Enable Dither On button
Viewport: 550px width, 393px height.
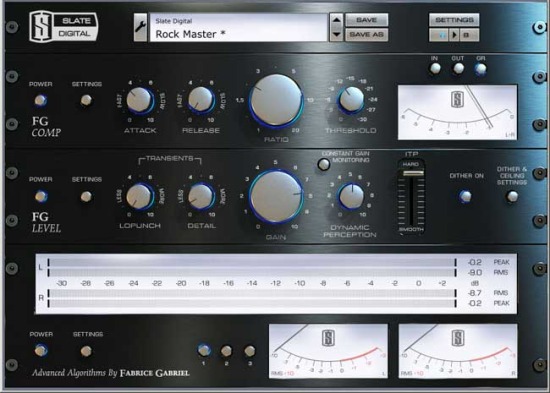click(x=465, y=196)
